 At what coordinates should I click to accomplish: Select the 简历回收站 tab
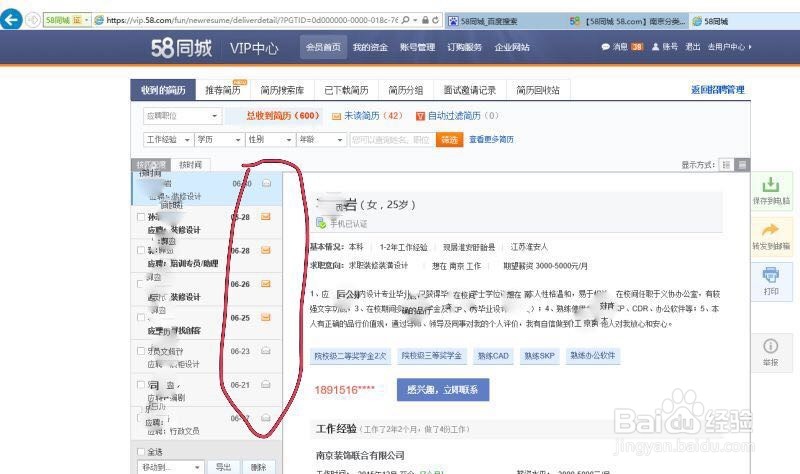[538, 90]
